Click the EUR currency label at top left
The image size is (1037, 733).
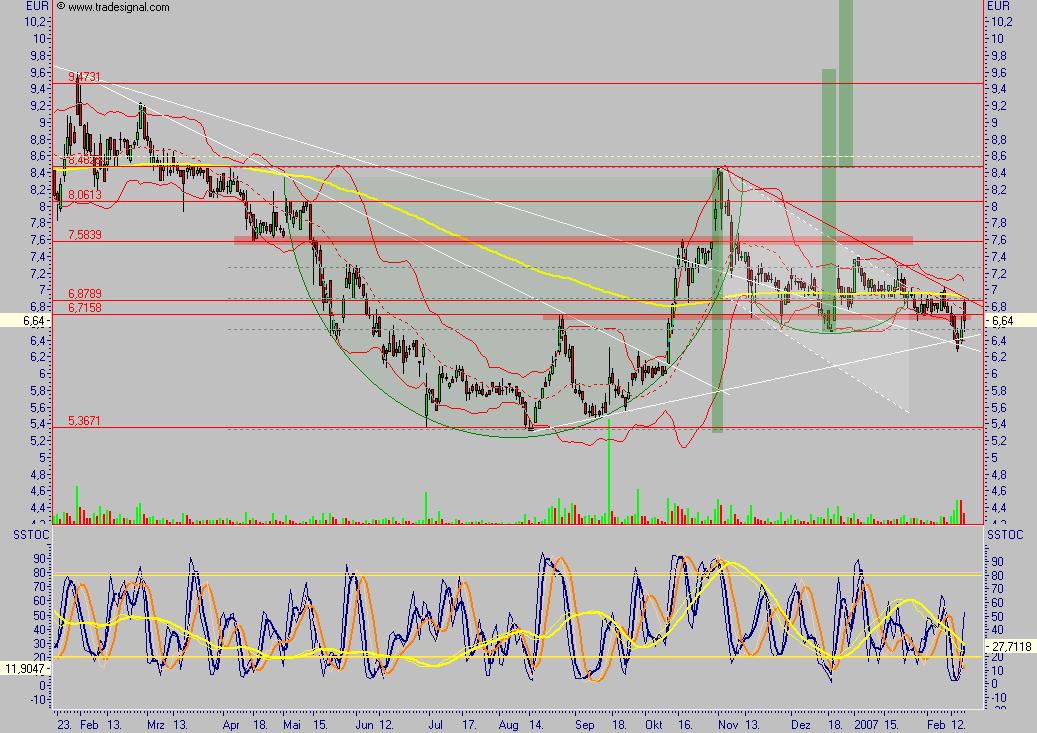(x=37, y=6)
